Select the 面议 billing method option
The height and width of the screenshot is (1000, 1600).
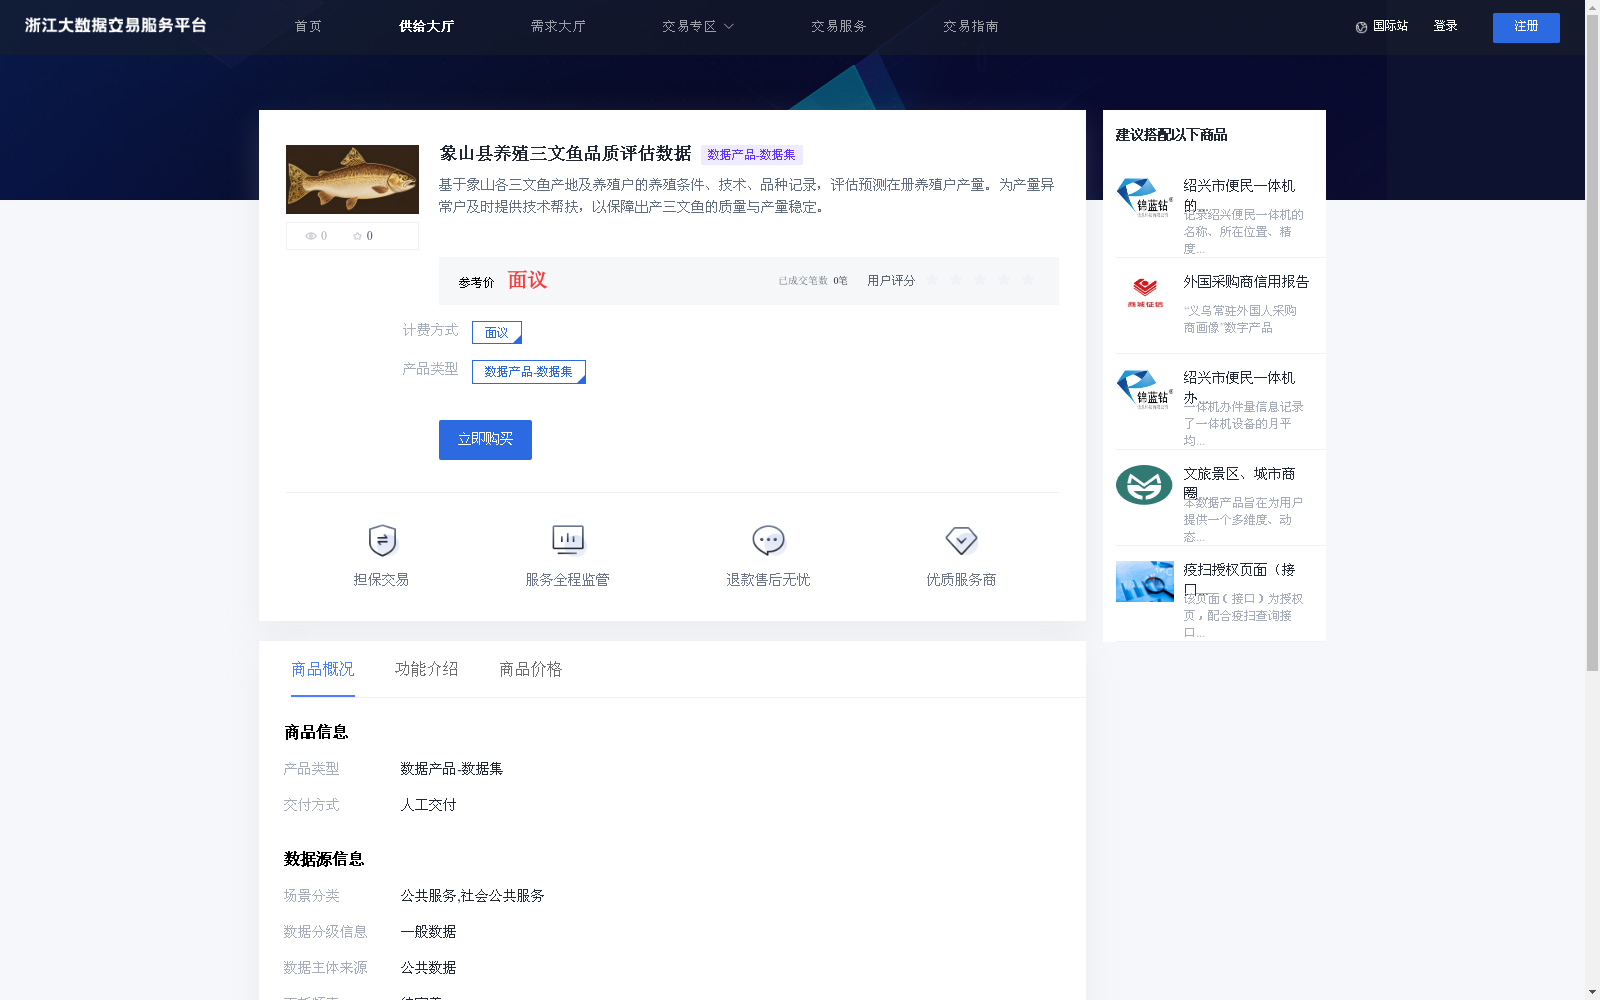click(497, 332)
